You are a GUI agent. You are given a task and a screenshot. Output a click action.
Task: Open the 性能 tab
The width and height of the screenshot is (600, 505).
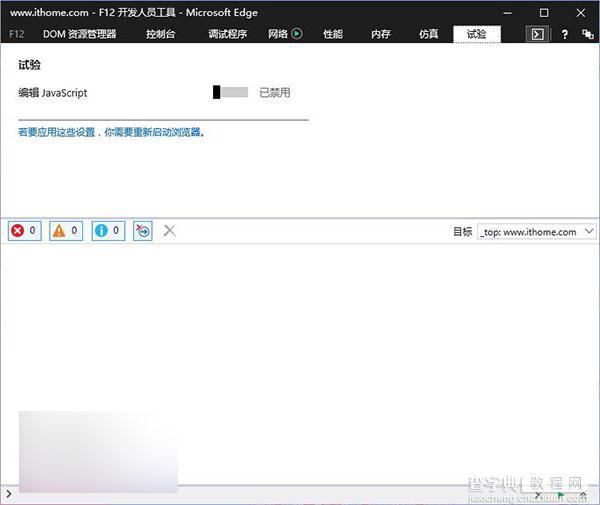(x=333, y=34)
